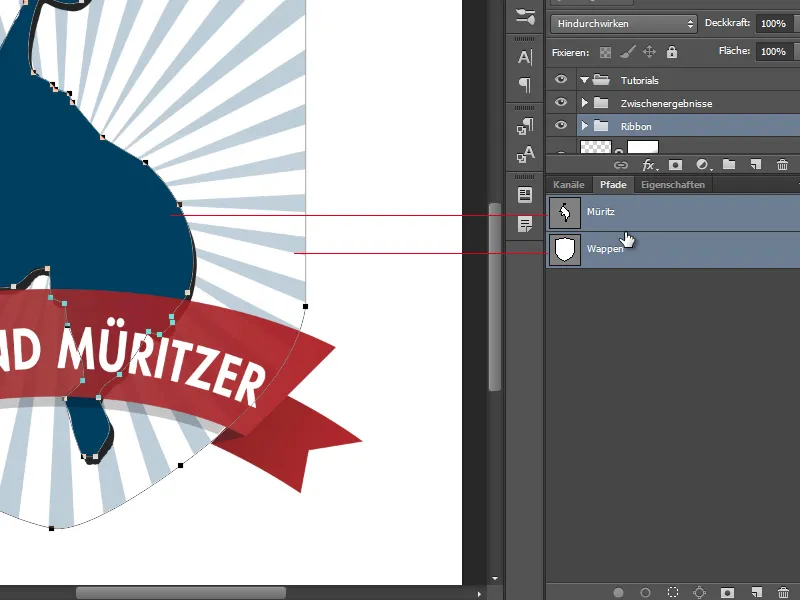Select the Tutorials layer name
The width and height of the screenshot is (800, 600).
tap(639, 81)
